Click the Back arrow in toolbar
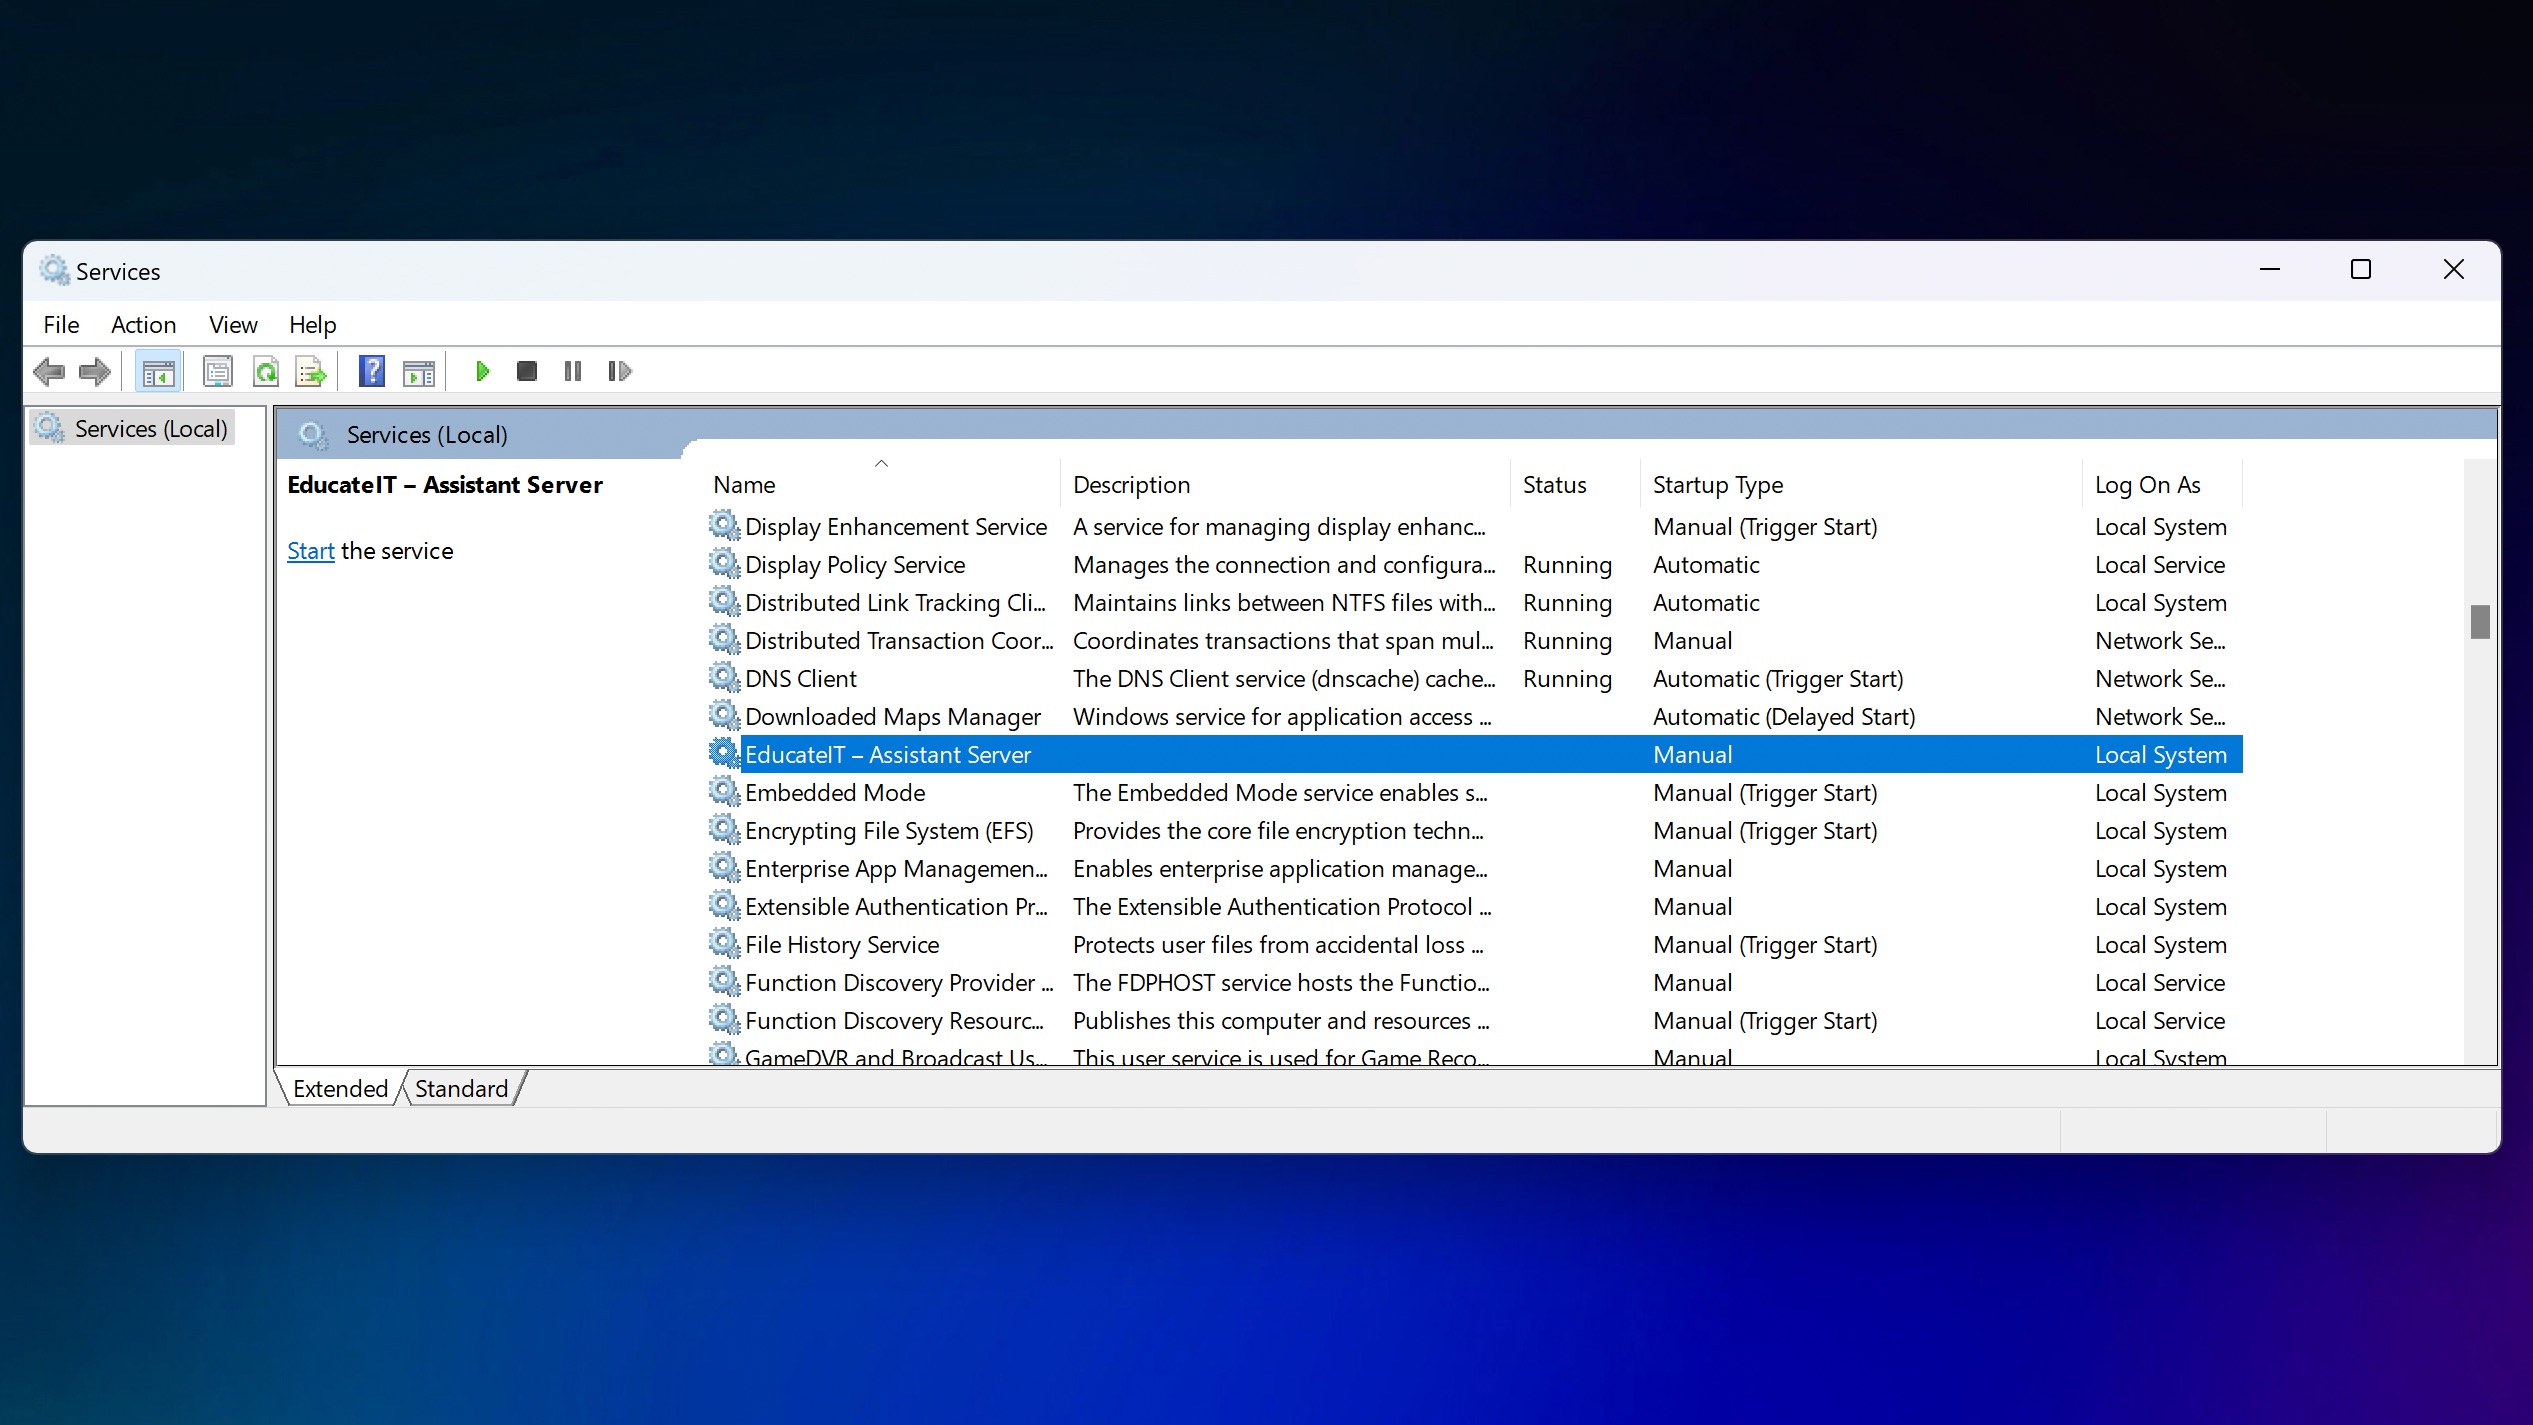This screenshot has height=1425, width=2533. click(x=49, y=372)
